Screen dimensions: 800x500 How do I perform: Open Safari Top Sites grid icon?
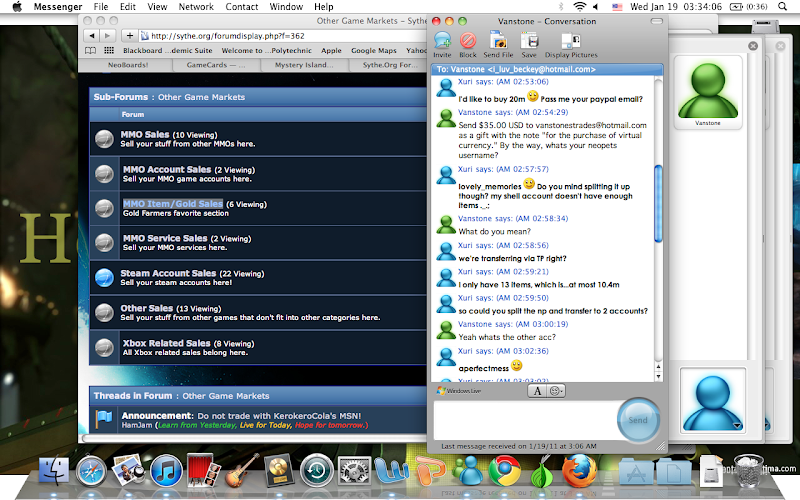(109, 51)
